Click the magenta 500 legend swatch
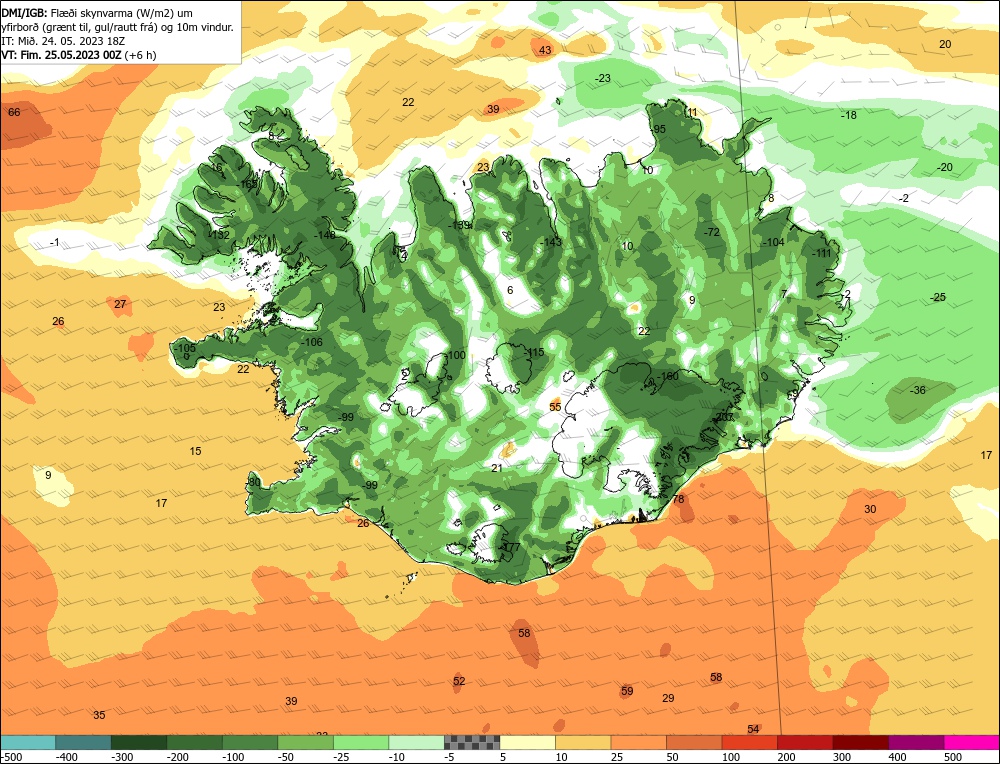Screen dimensions: 1000x764 (971, 742)
